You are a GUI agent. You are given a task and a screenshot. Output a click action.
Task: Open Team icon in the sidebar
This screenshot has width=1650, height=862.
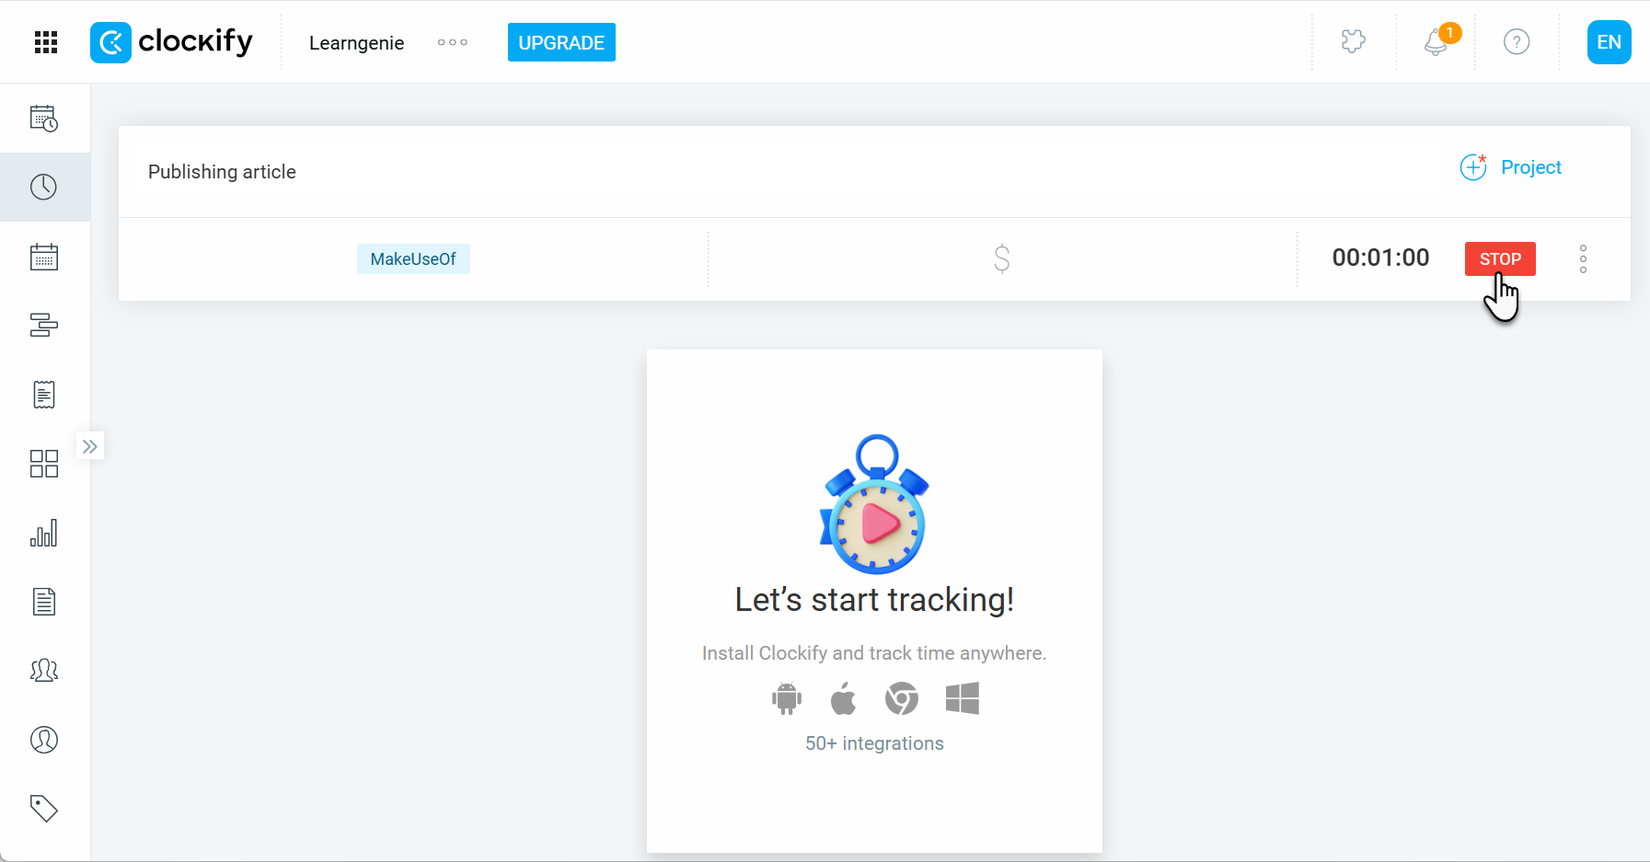(44, 670)
